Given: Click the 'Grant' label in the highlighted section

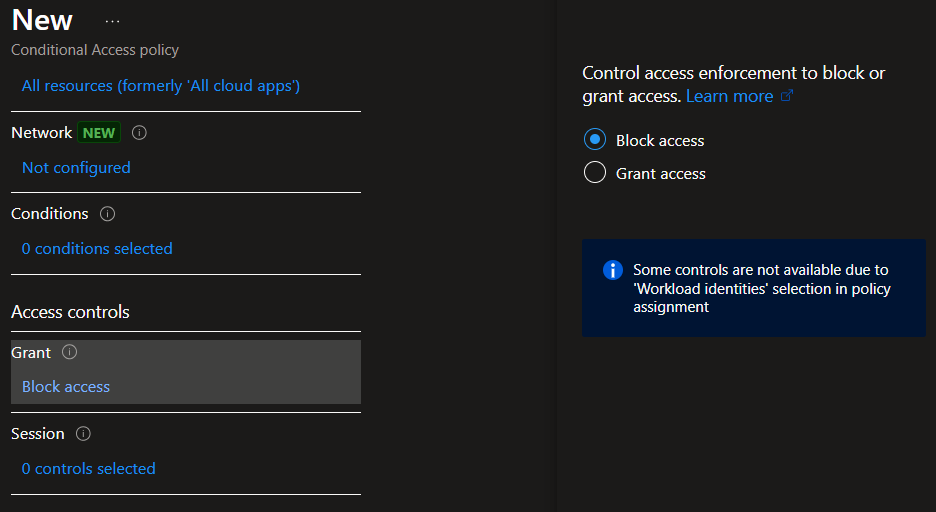Looking at the screenshot, I should [x=31, y=353].
